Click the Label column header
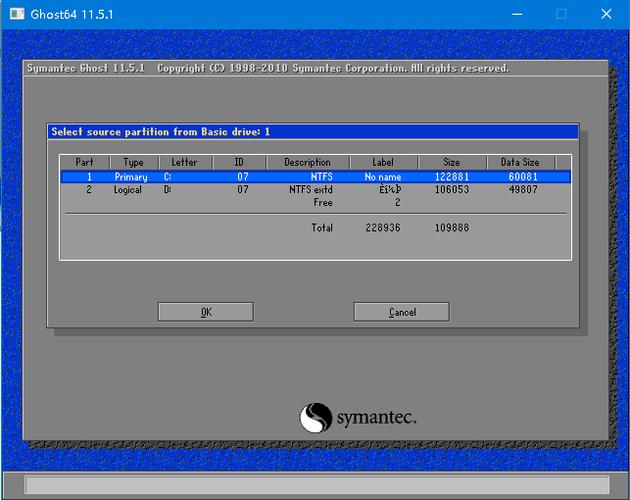Viewport: 630px width, 500px height. [x=383, y=162]
